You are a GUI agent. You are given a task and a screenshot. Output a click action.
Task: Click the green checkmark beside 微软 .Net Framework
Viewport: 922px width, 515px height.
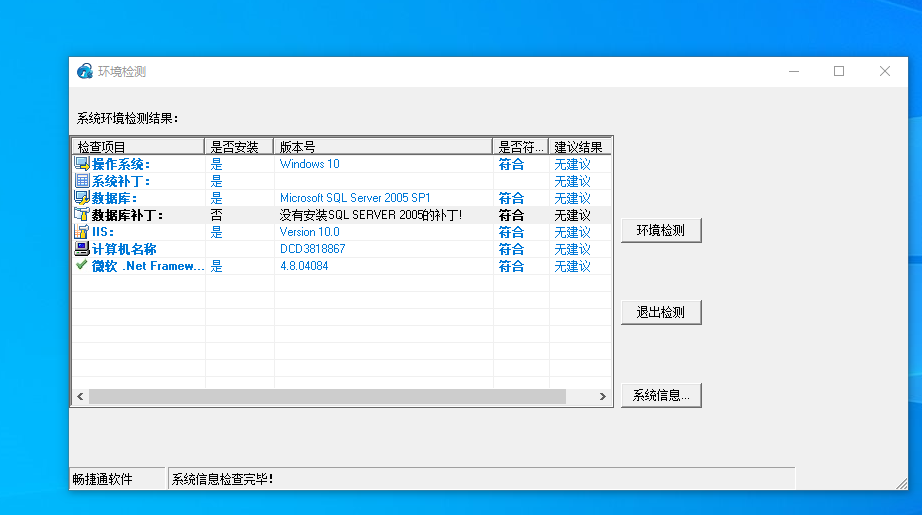(82, 265)
